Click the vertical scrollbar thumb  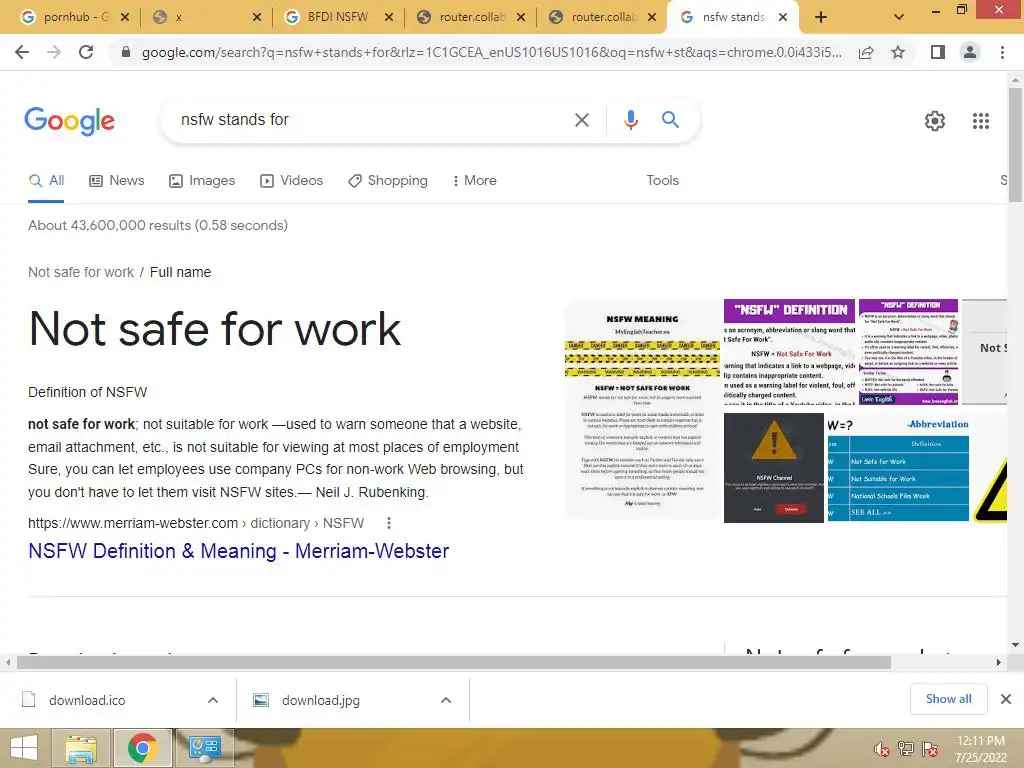tap(1016, 145)
